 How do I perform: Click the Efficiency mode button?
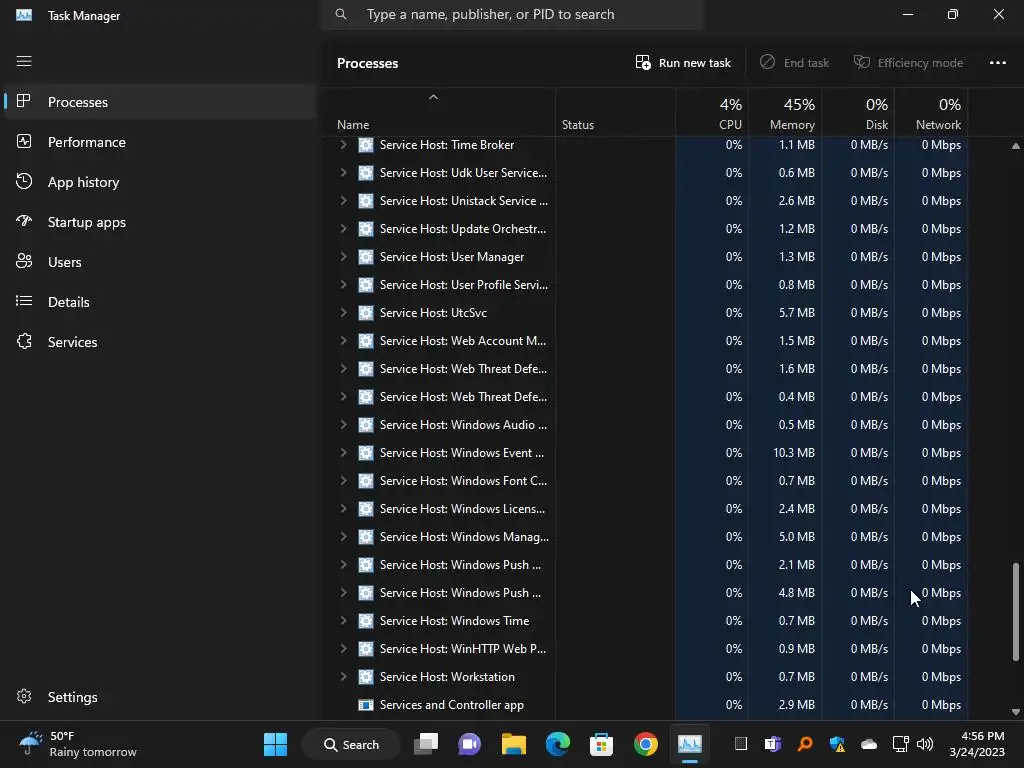pos(908,63)
